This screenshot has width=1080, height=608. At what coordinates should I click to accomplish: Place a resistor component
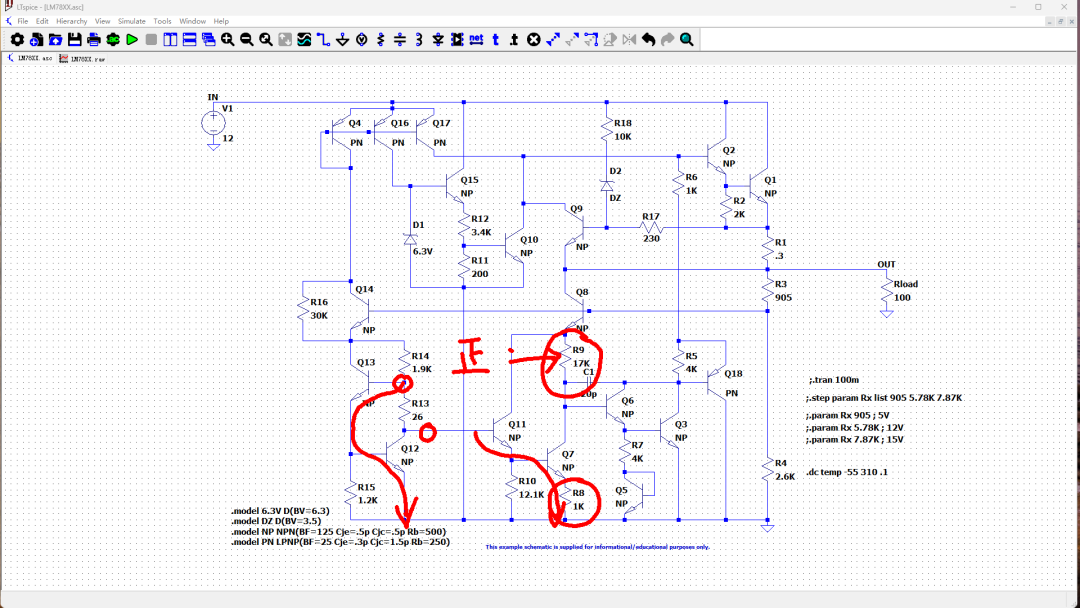tap(380, 40)
